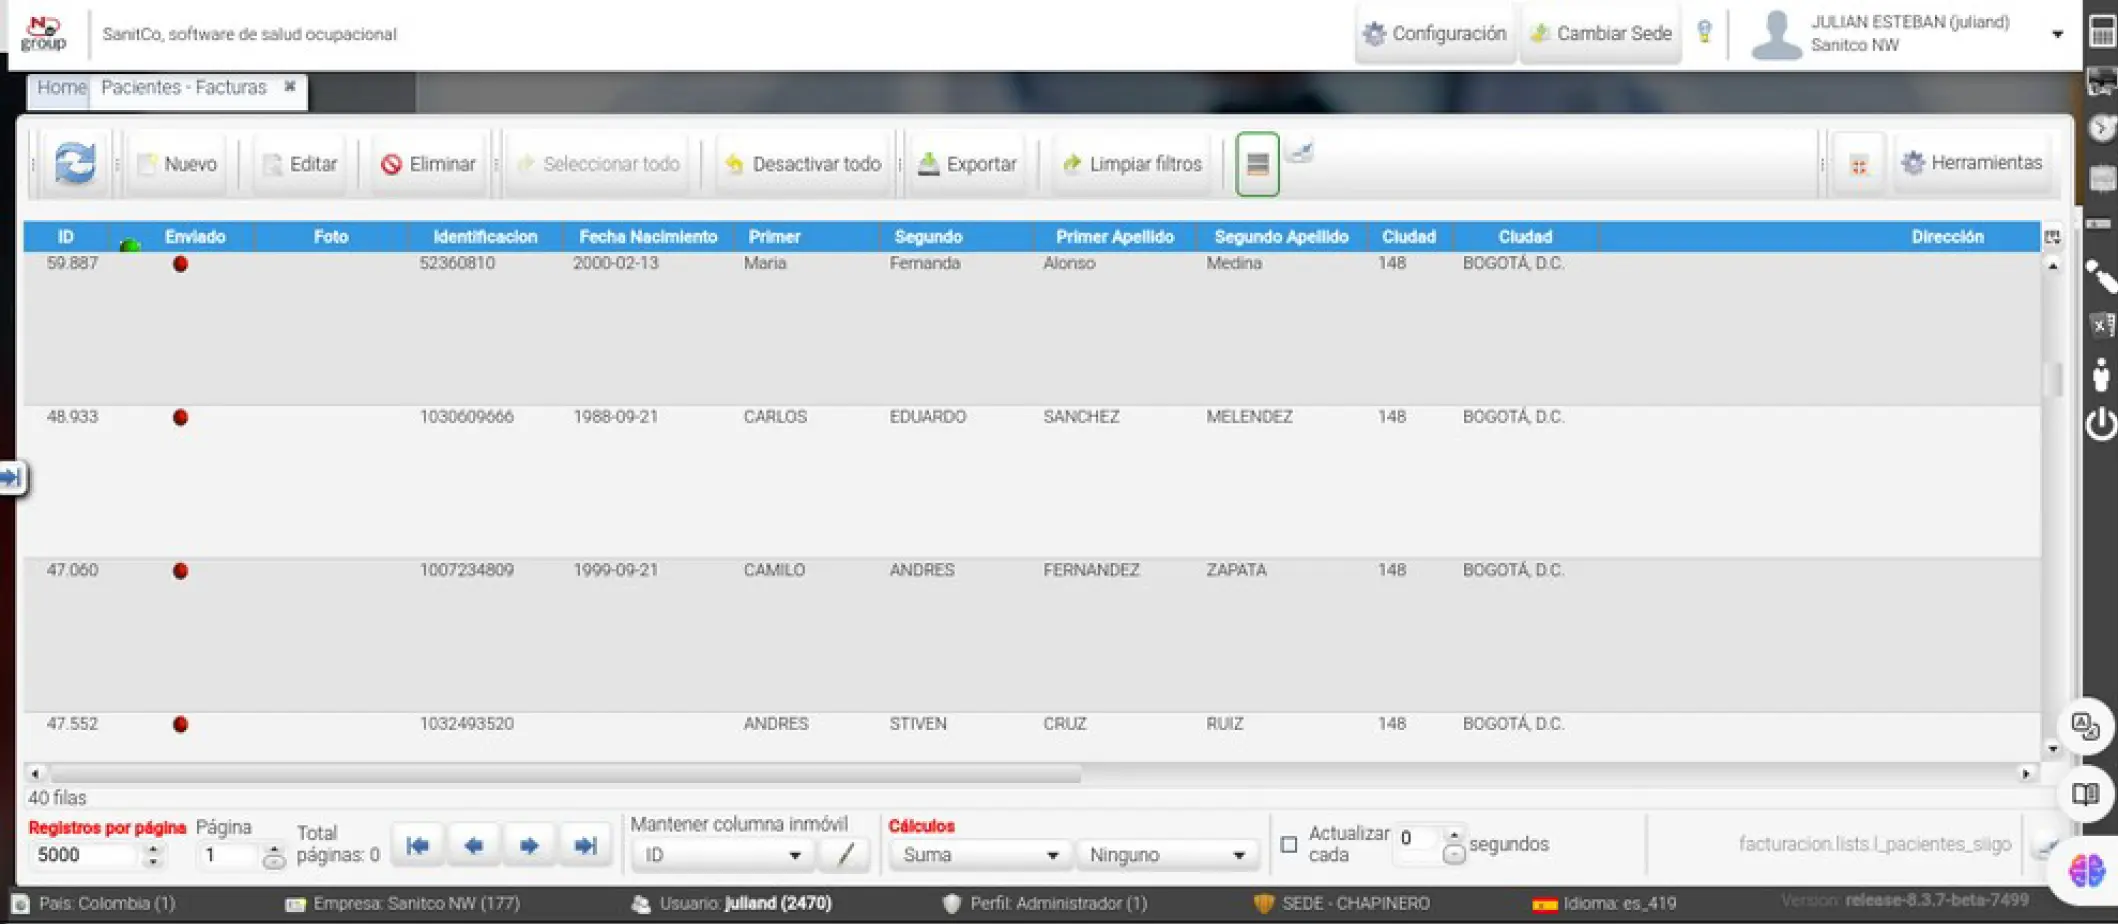The width and height of the screenshot is (2118, 924).
Task: Toggle the red Enviado indicator for row 48.933
Action: coord(180,417)
